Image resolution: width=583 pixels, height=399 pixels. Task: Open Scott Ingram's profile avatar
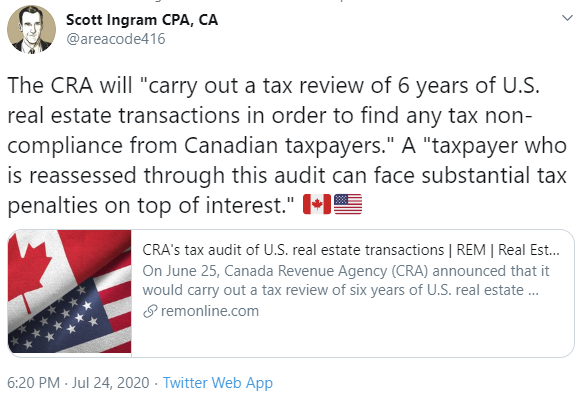(x=32, y=29)
